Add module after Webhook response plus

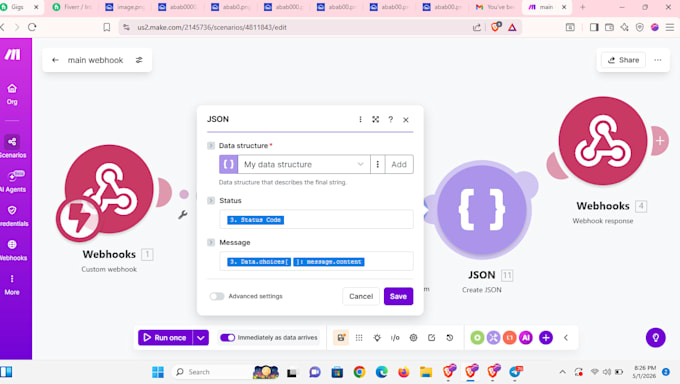point(660,141)
